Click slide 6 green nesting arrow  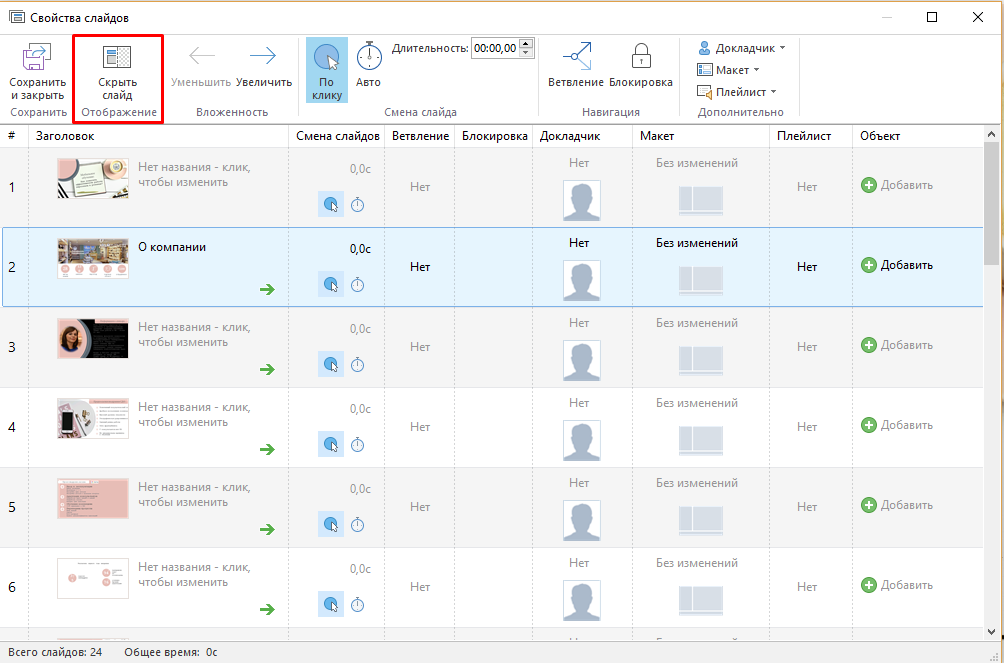click(x=267, y=610)
